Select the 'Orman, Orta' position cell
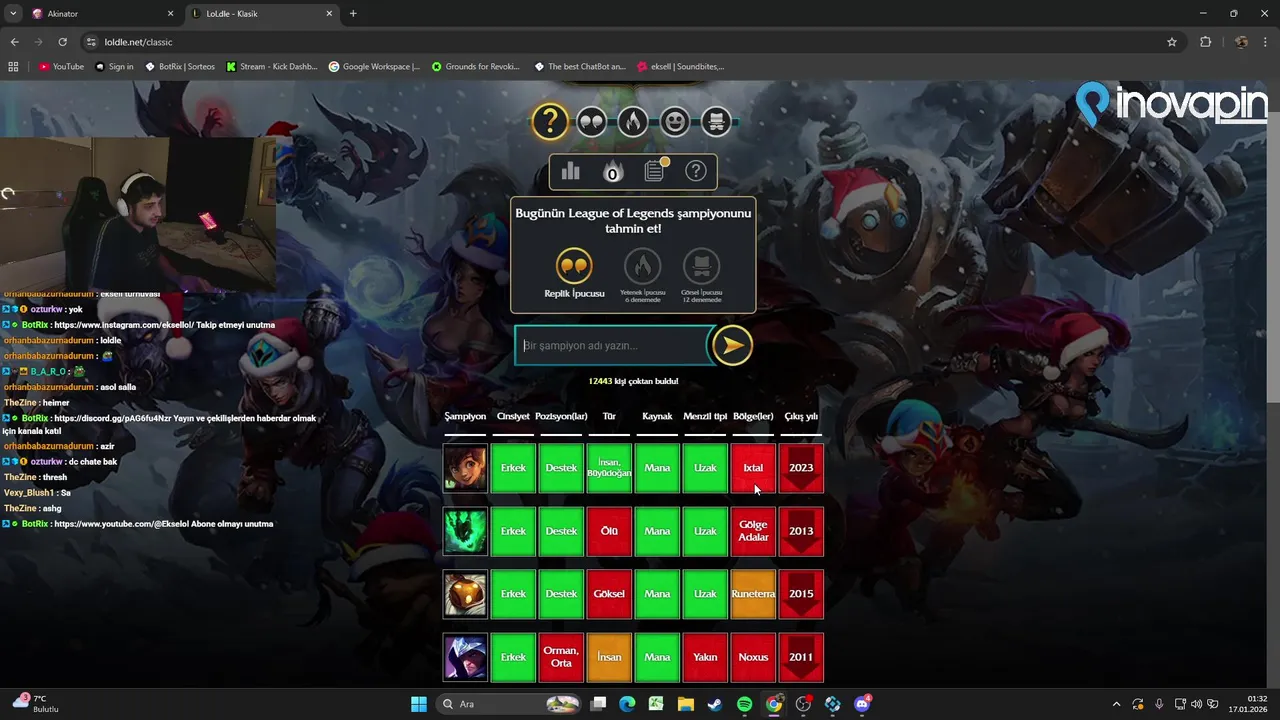The image size is (1280, 720). click(561, 657)
